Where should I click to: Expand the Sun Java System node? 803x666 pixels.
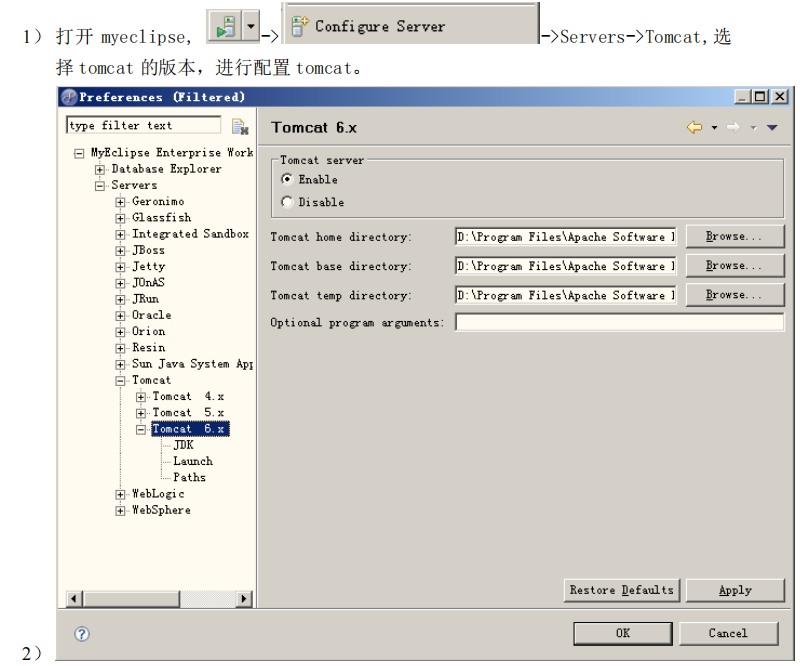point(120,365)
